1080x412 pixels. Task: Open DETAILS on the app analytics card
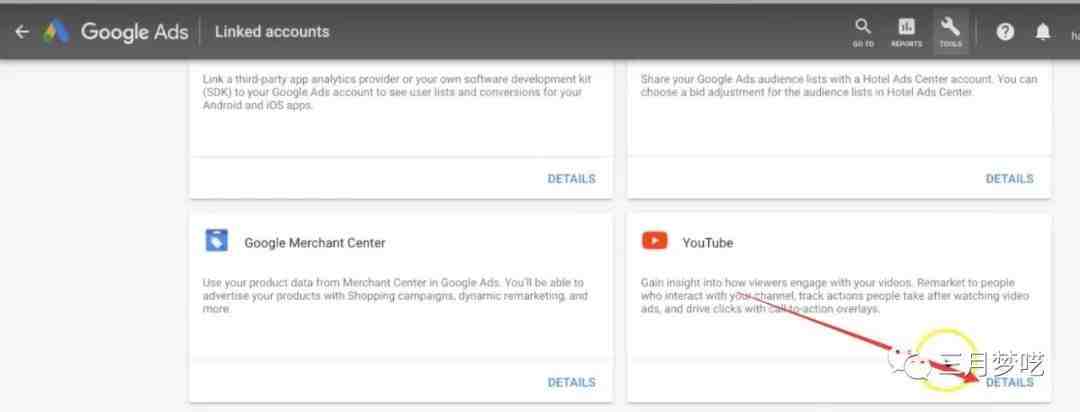[x=571, y=179]
